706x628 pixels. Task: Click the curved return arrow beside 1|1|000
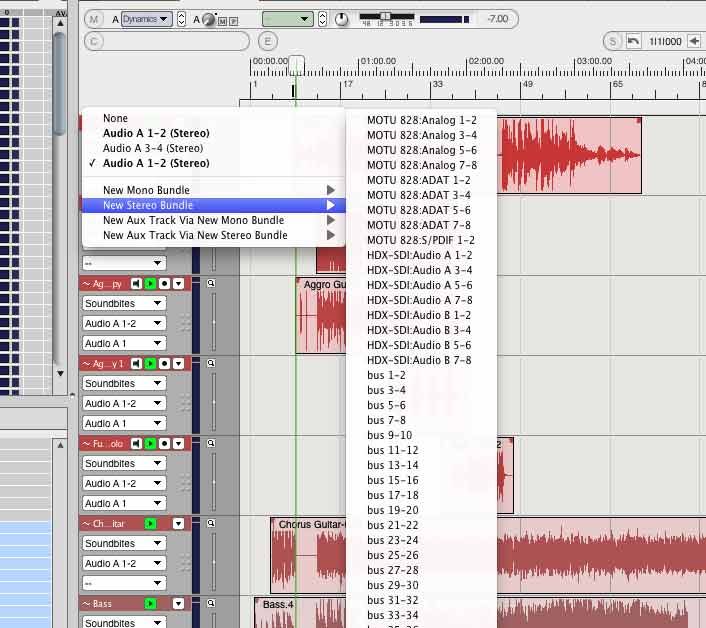pyautogui.click(x=633, y=41)
